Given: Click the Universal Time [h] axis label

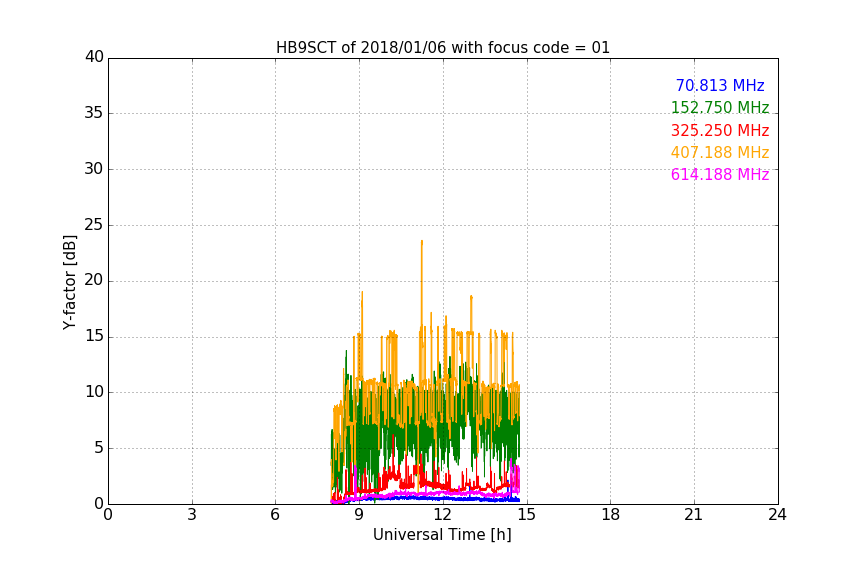Looking at the screenshot, I should (x=442, y=535).
